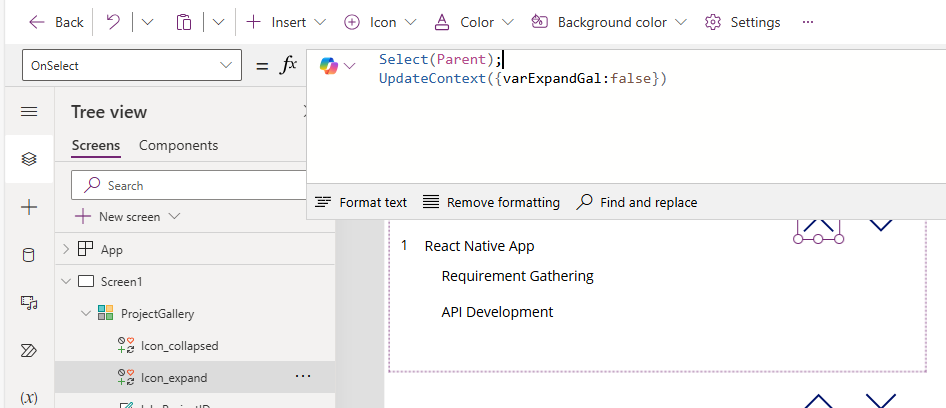Image resolution: width=946 pixels, height=408 pixels.
Task: Switch to the Components tab
Action: pyautogui.click(x=179, y=145)
